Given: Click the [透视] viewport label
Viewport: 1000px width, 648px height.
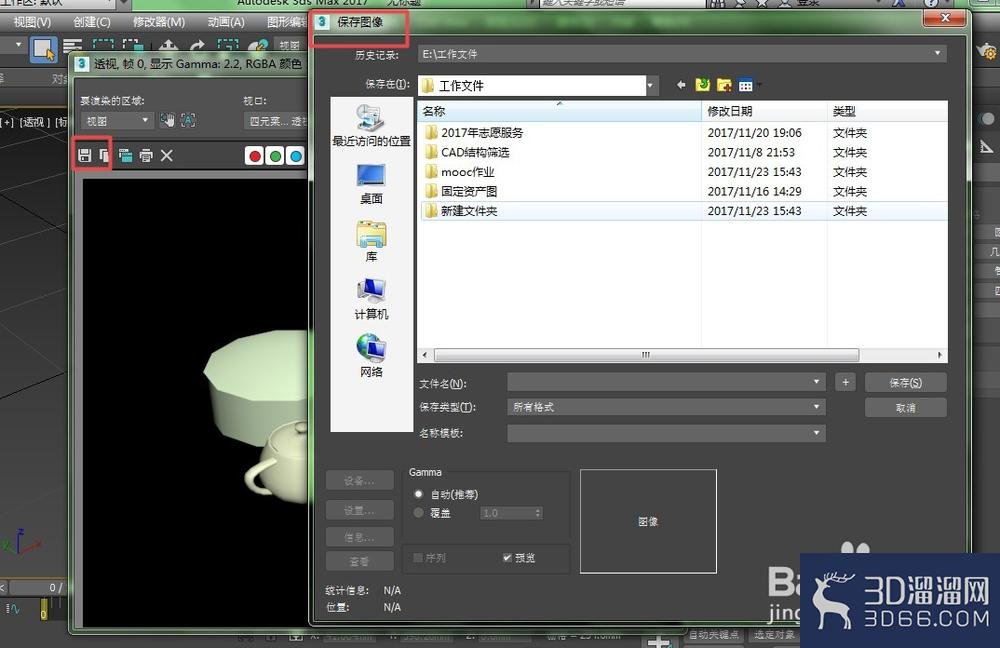Looking at the screenshot, I should [x=34, y=122].
